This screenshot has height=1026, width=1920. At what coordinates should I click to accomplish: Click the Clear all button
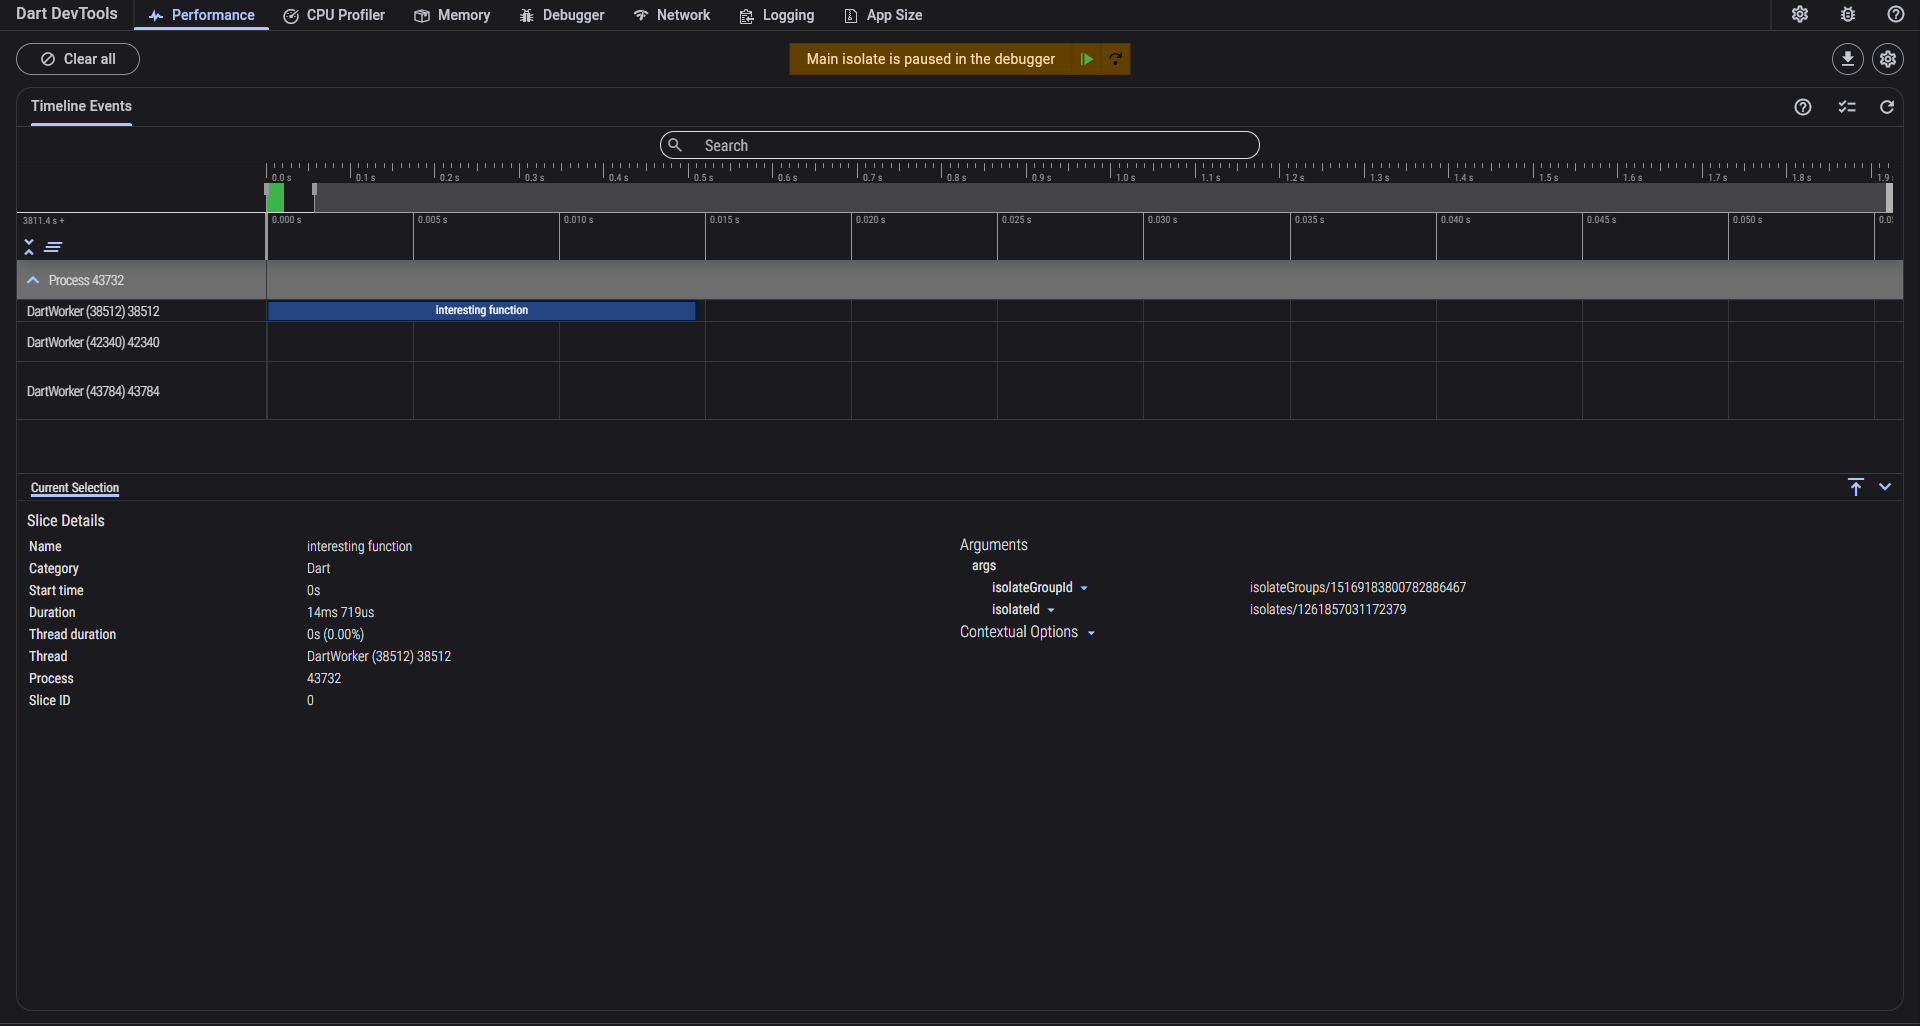point(78,59)
